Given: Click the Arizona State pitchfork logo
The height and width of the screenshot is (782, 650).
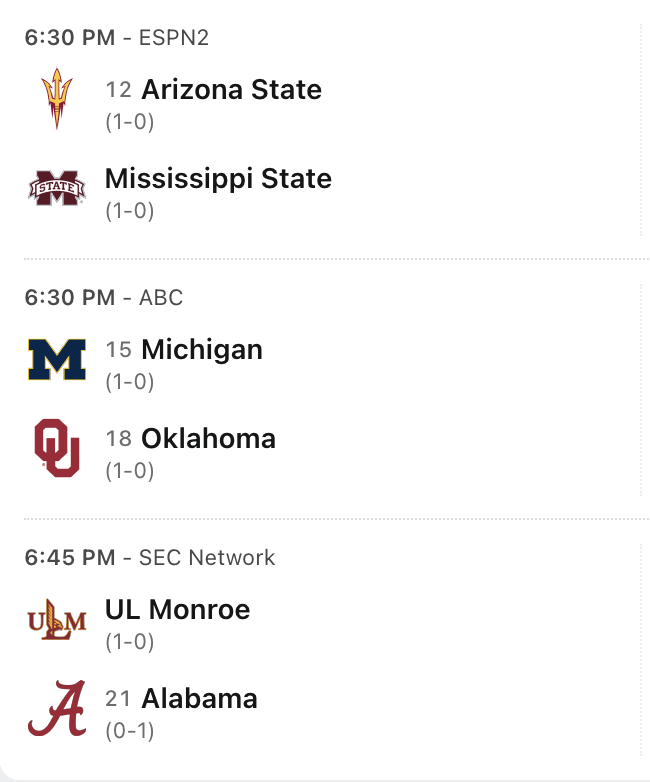Looking at the screenshot, I should (56, 98).
